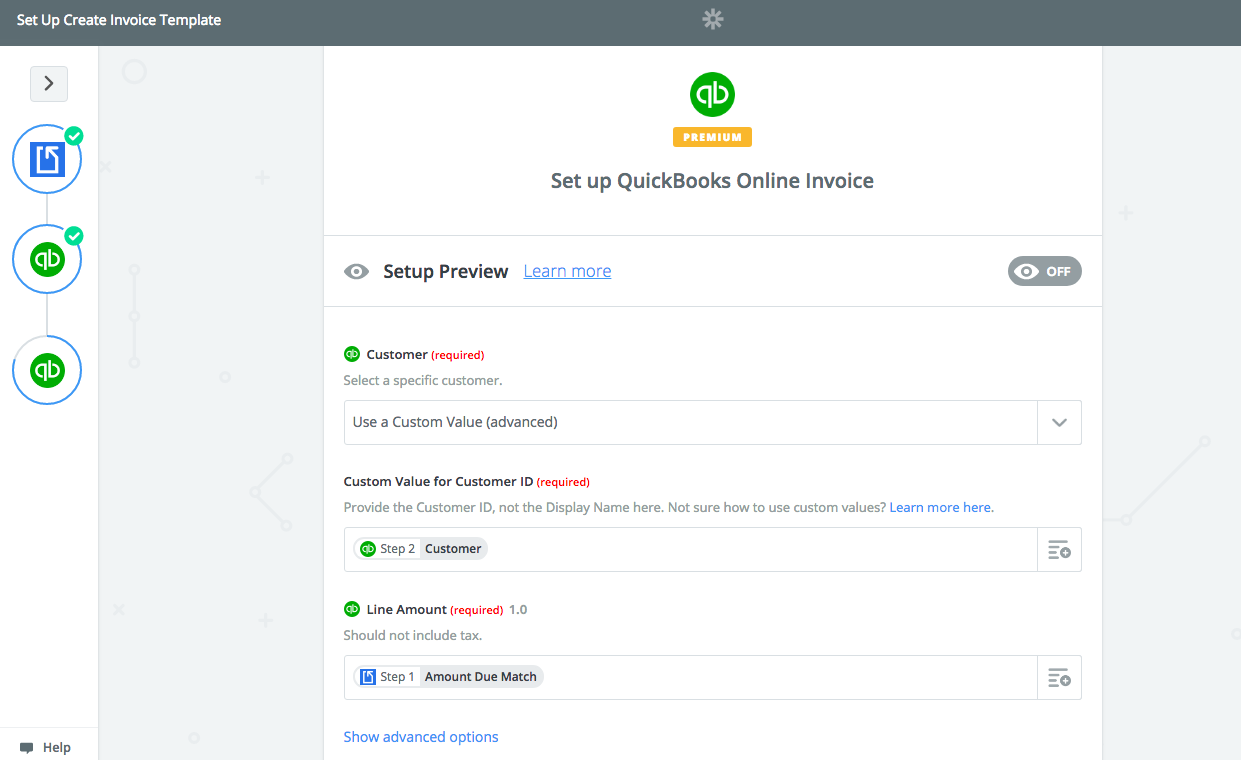The height and width of the screenshot is (760, 1241).
Task: Click the Set Up Create Invoice Template title
Action: 119,20
